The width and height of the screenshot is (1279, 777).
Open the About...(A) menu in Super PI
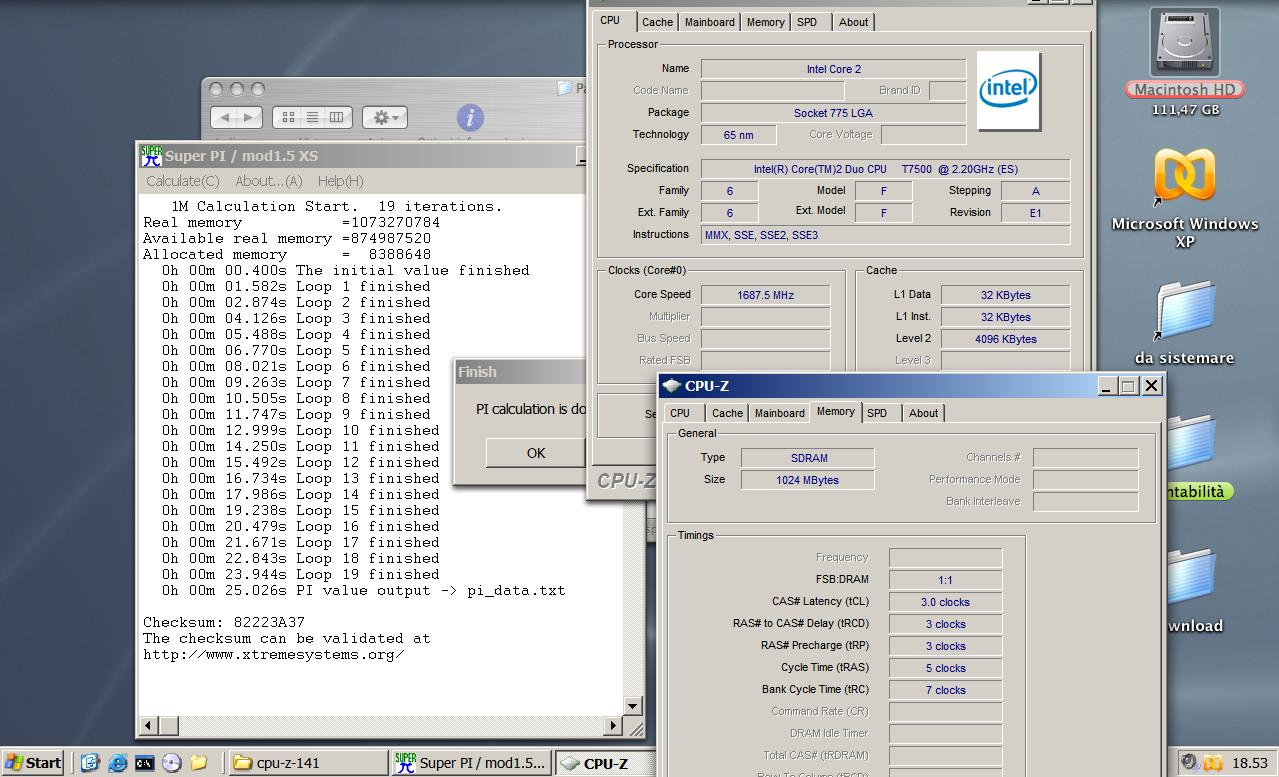coord(269,181)
